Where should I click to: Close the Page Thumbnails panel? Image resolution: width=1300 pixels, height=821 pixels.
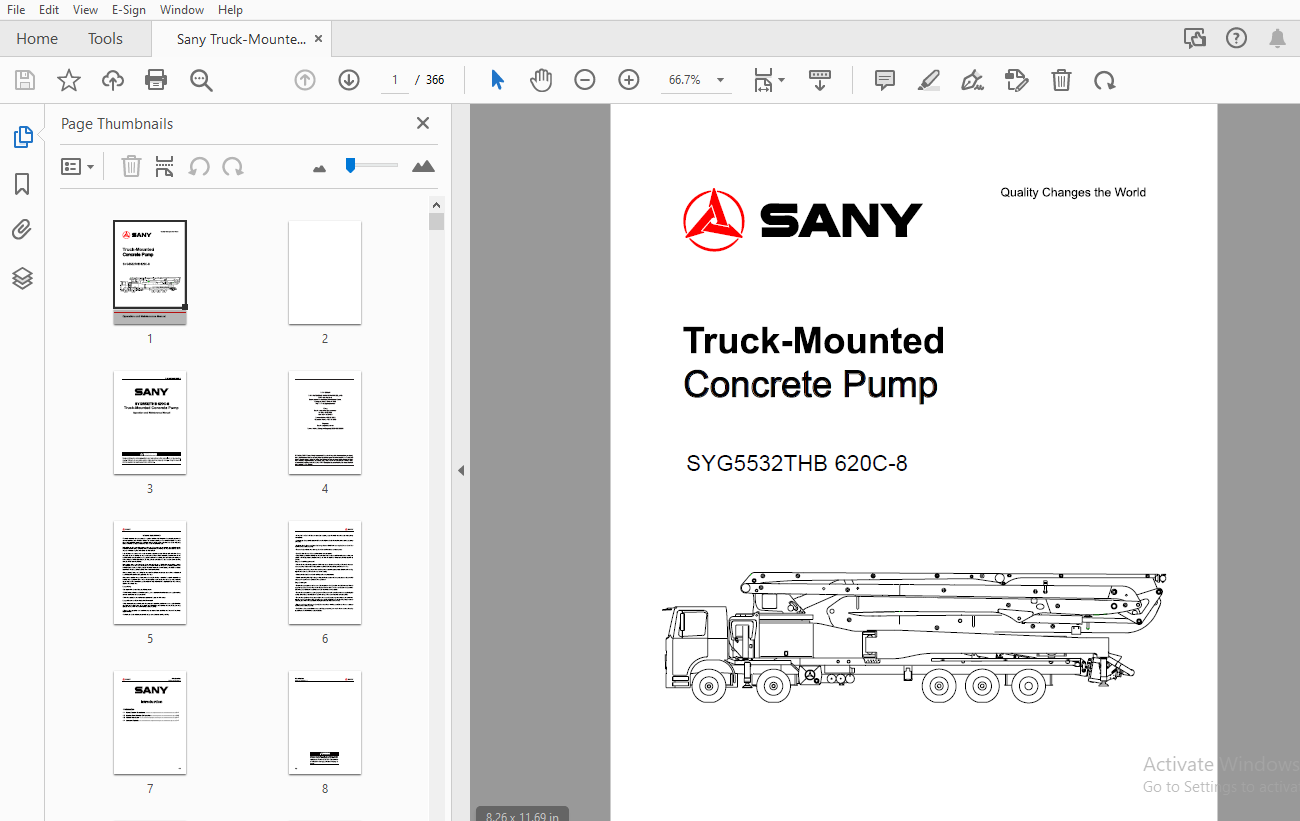tap(423, 123)
